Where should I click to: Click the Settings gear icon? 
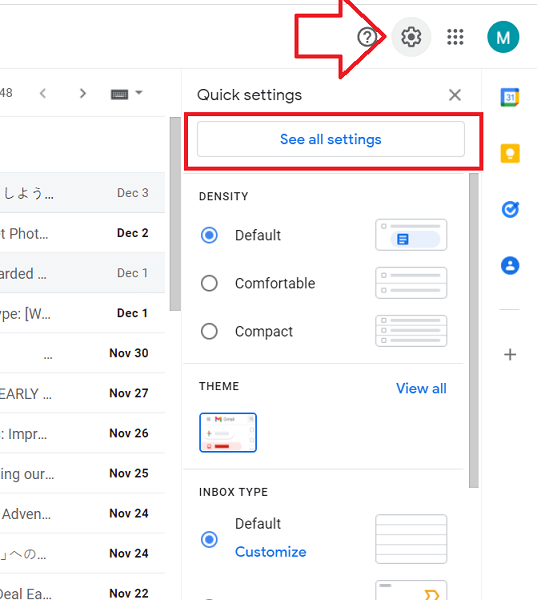pos(411,37)
